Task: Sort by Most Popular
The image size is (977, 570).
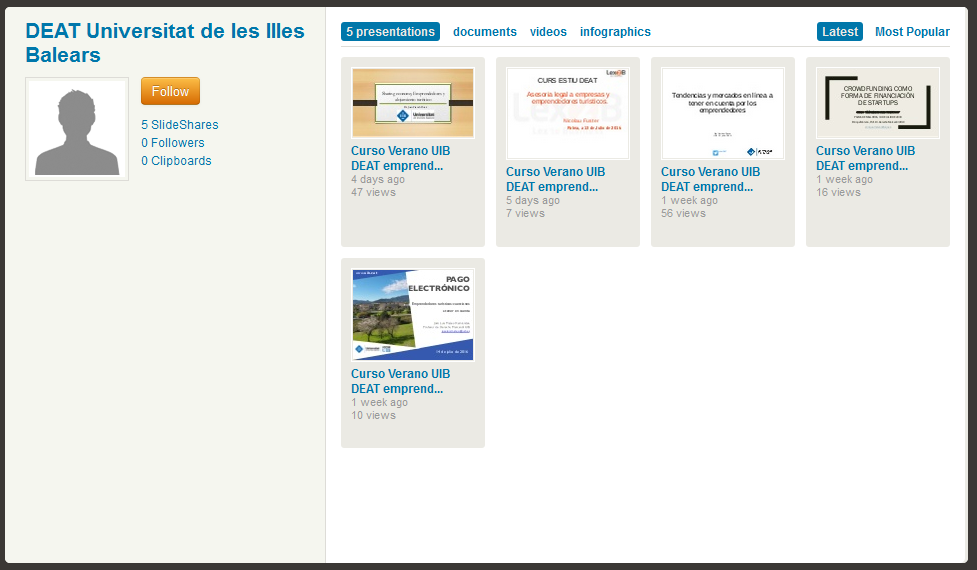Action: [x=912, y=32]
